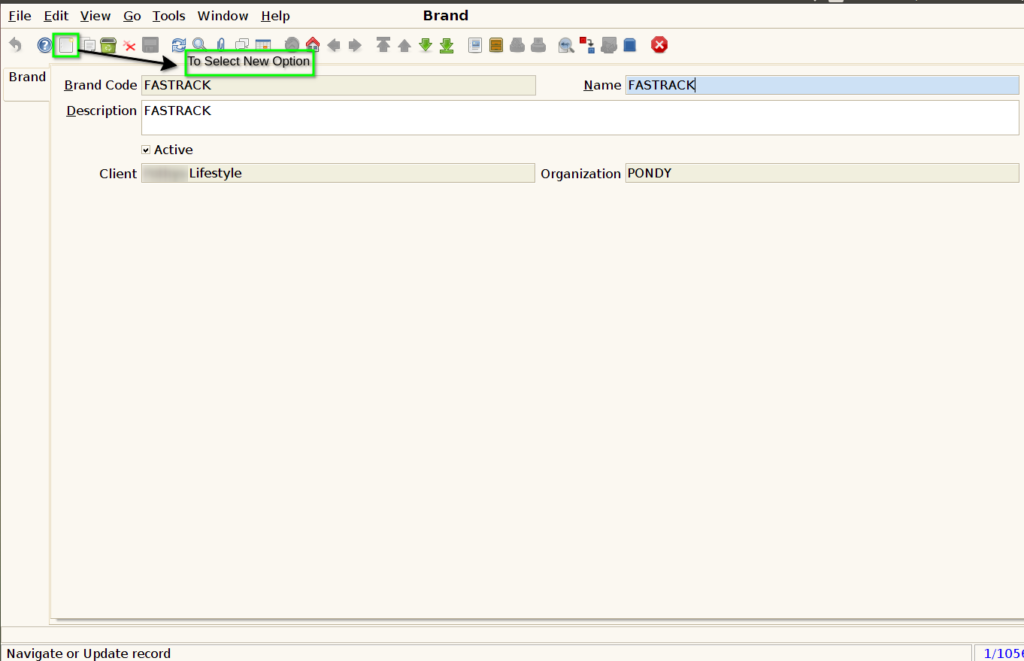The width and height of the screenshot is (1024, 661).
Task: Go to next record green down arrow
Action: [x=426, y=45]
